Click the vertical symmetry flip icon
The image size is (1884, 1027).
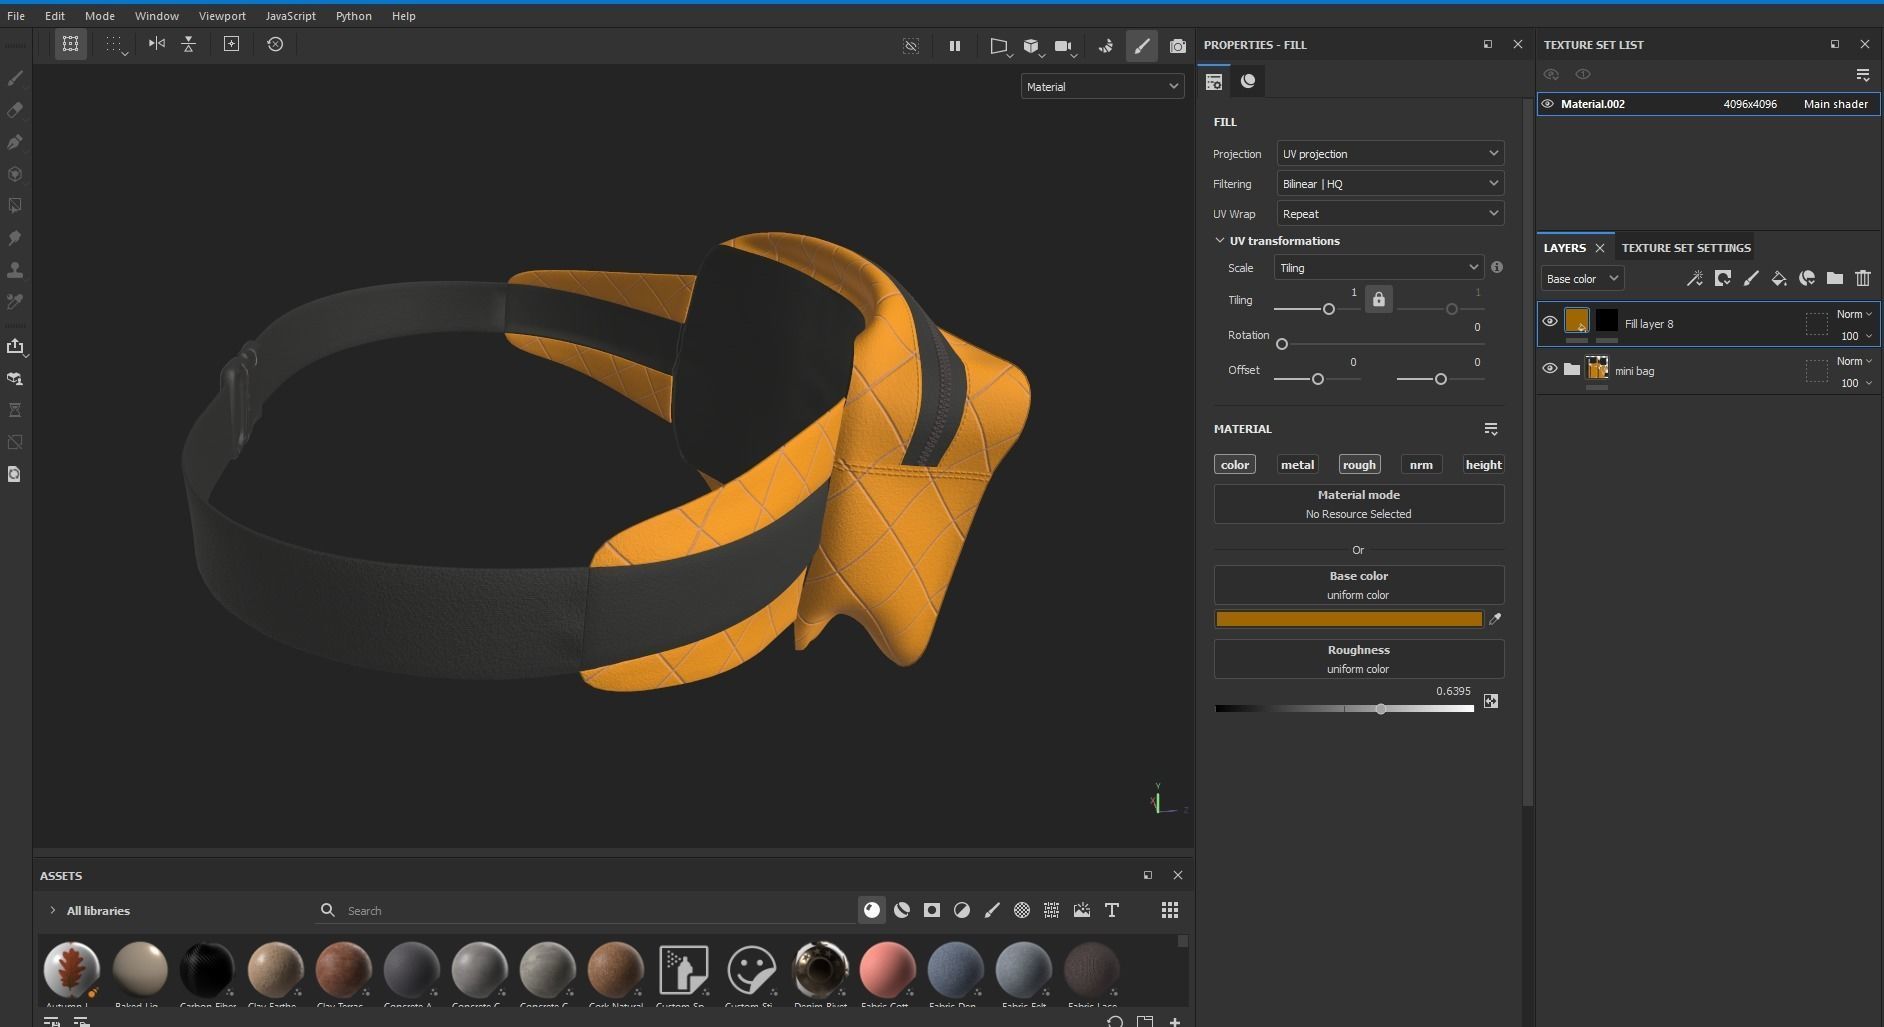(188, 44)
